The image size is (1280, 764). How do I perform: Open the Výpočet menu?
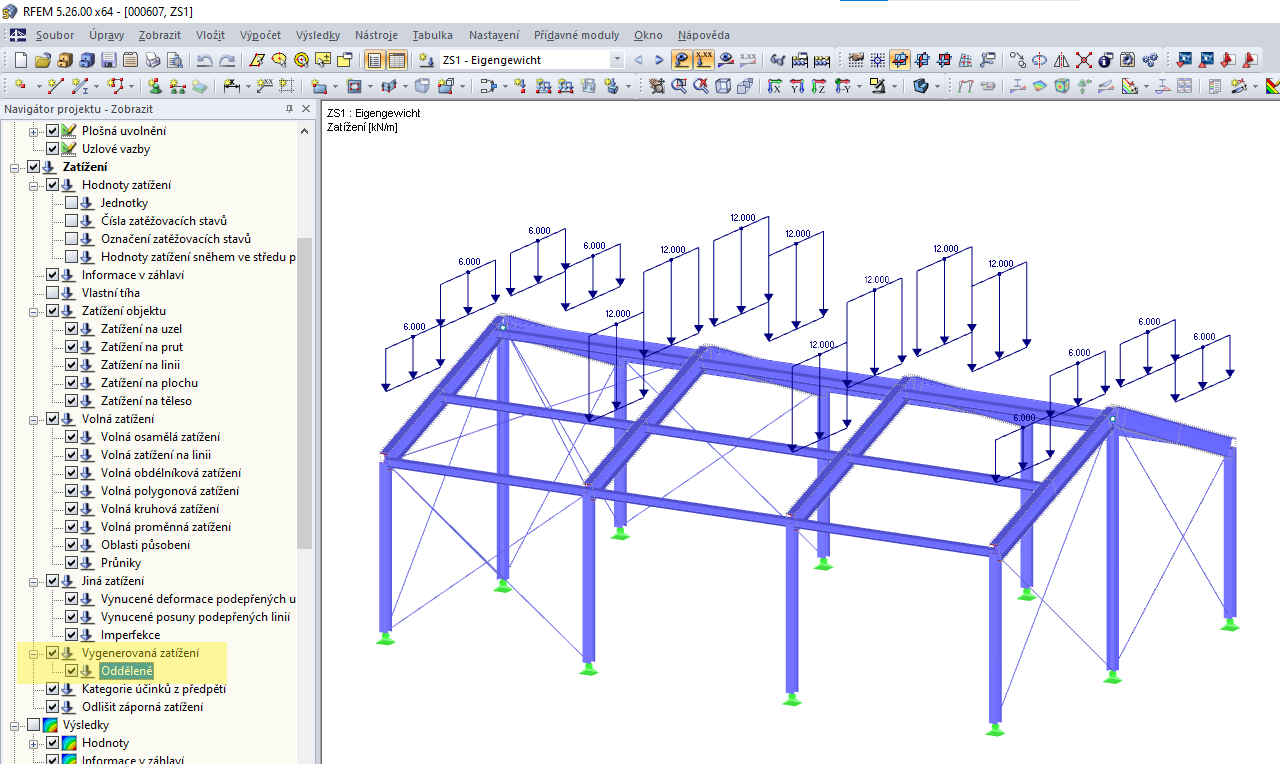(260, 35)
